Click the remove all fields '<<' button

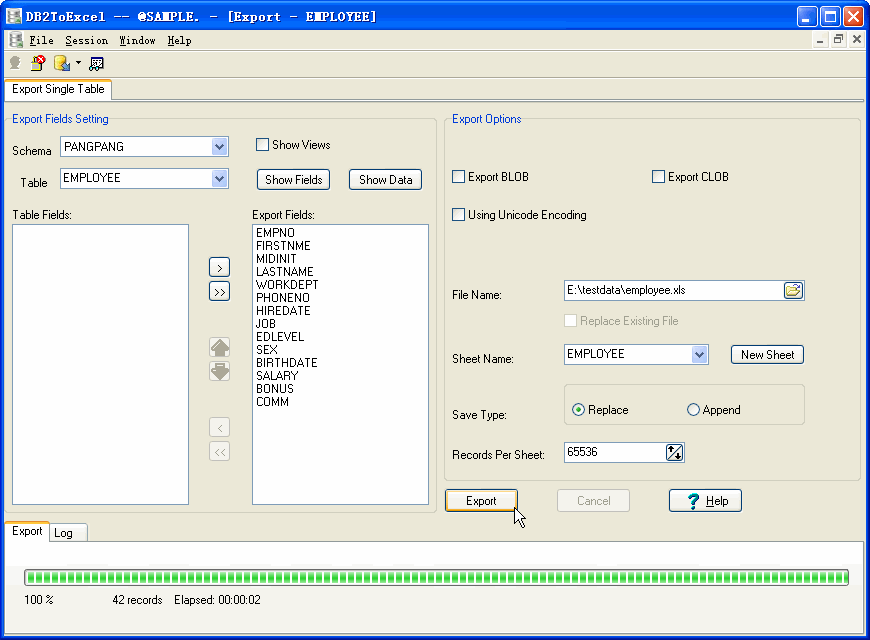coord(220,452)
